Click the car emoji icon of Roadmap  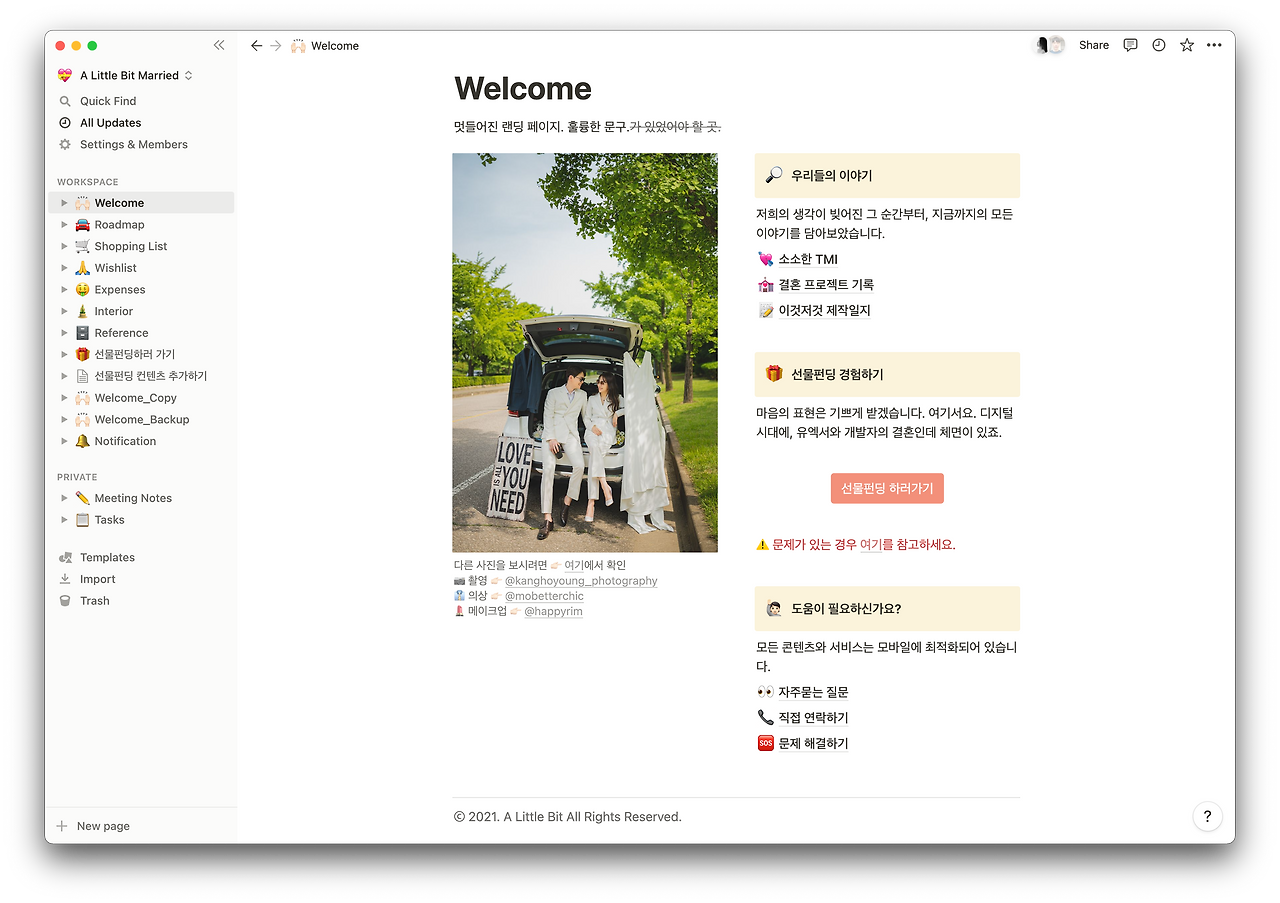[x=83, y=225]
